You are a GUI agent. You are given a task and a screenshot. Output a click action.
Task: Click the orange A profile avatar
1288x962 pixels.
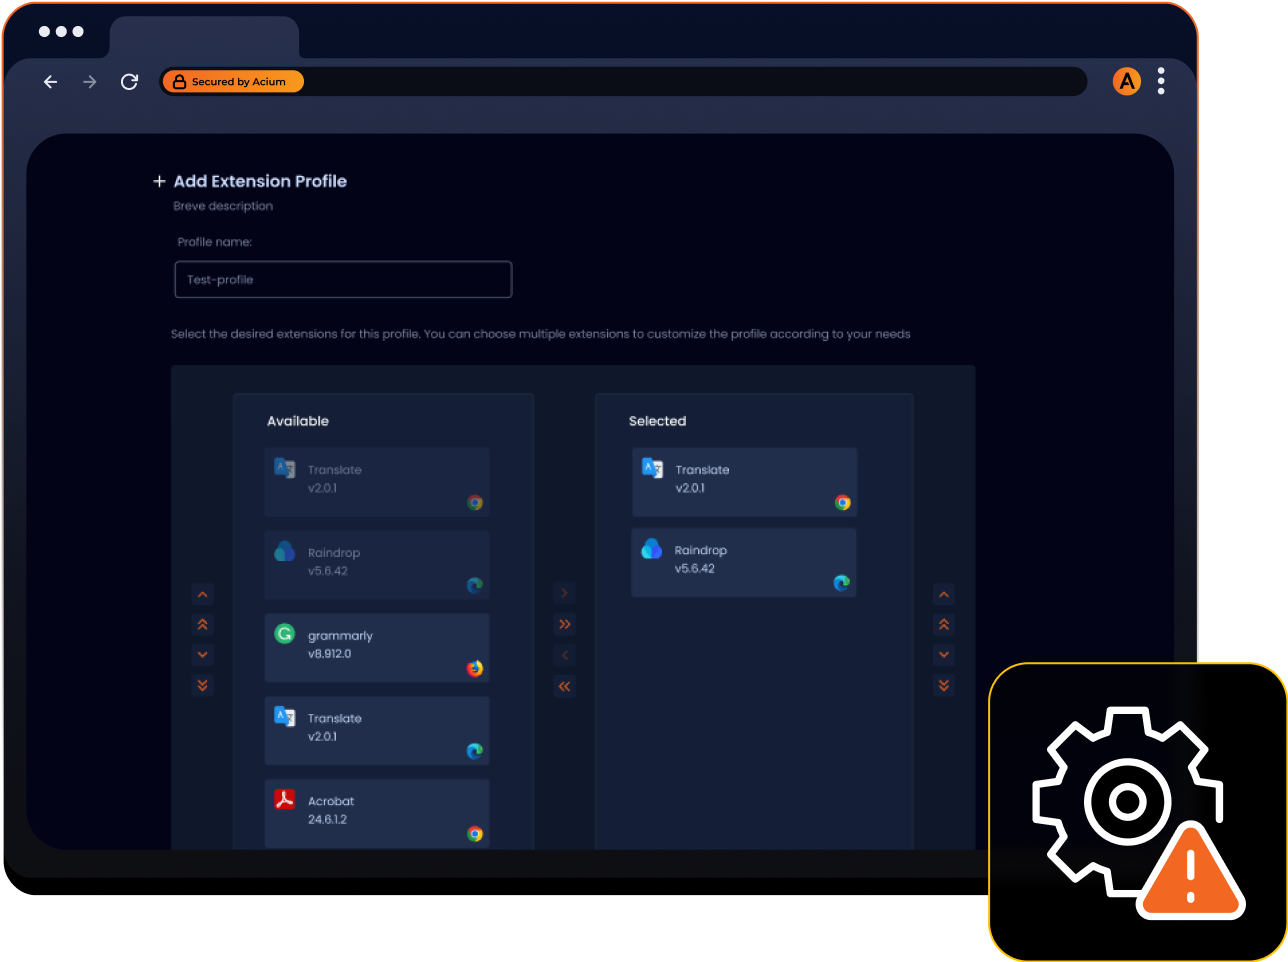tap(1127, 81)
